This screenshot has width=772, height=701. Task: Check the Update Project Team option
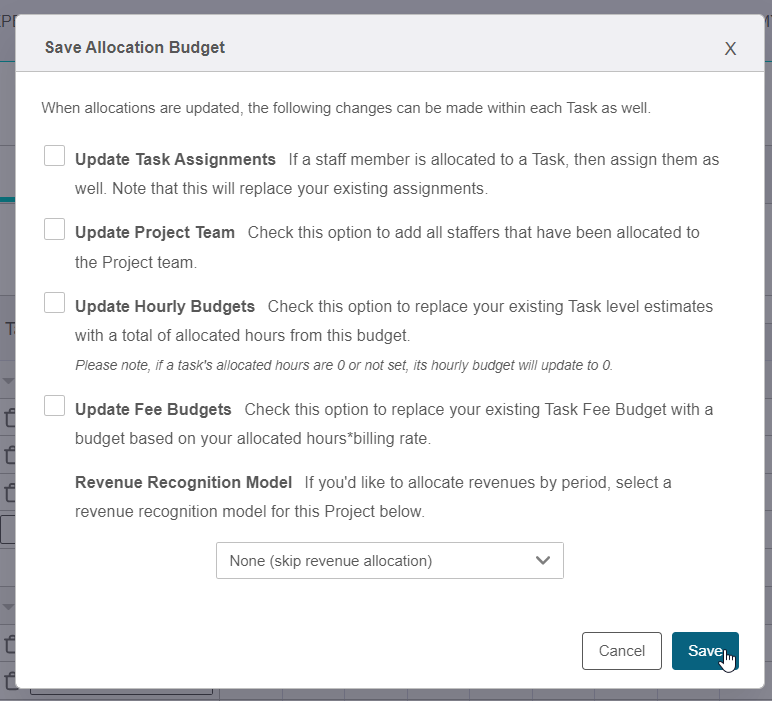(x=55, y=230)
